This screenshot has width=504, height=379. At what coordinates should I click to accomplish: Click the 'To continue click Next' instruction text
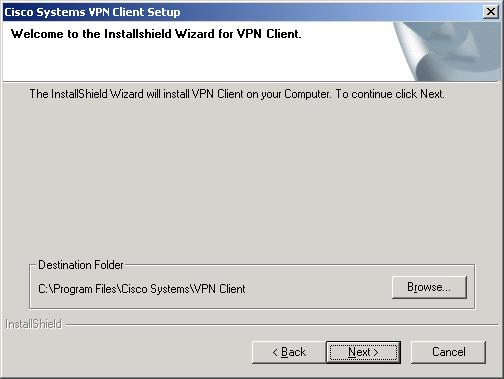click(390, 94)
